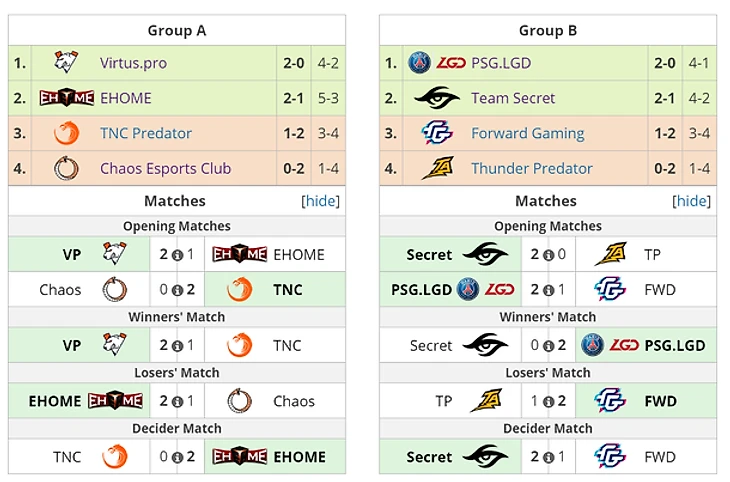The height and width of the screenshot is (482, 730).
Task: Open the Thunder Predator team link
Action: [x=532, y=168]
